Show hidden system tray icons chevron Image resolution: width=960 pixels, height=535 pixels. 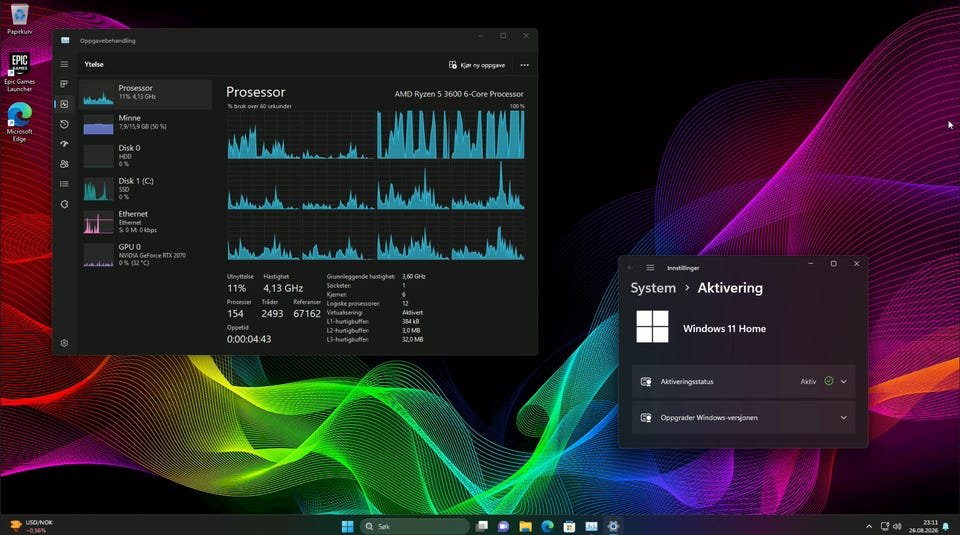click(868, 526)
